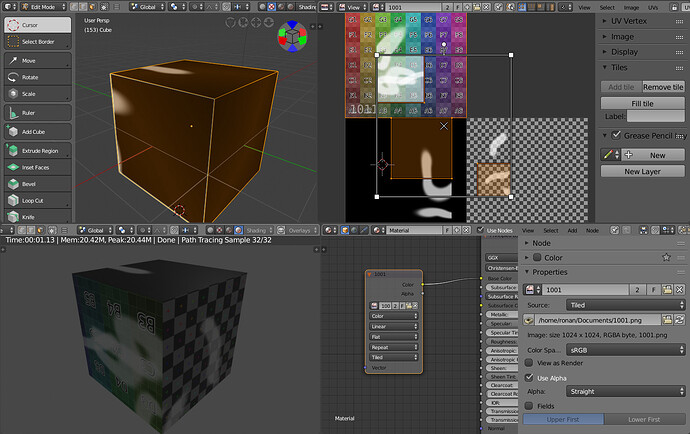The width and height of the screenshot is (690, 434).
Task: Open the Color Space sRGB dropdown
Action: 625,350
